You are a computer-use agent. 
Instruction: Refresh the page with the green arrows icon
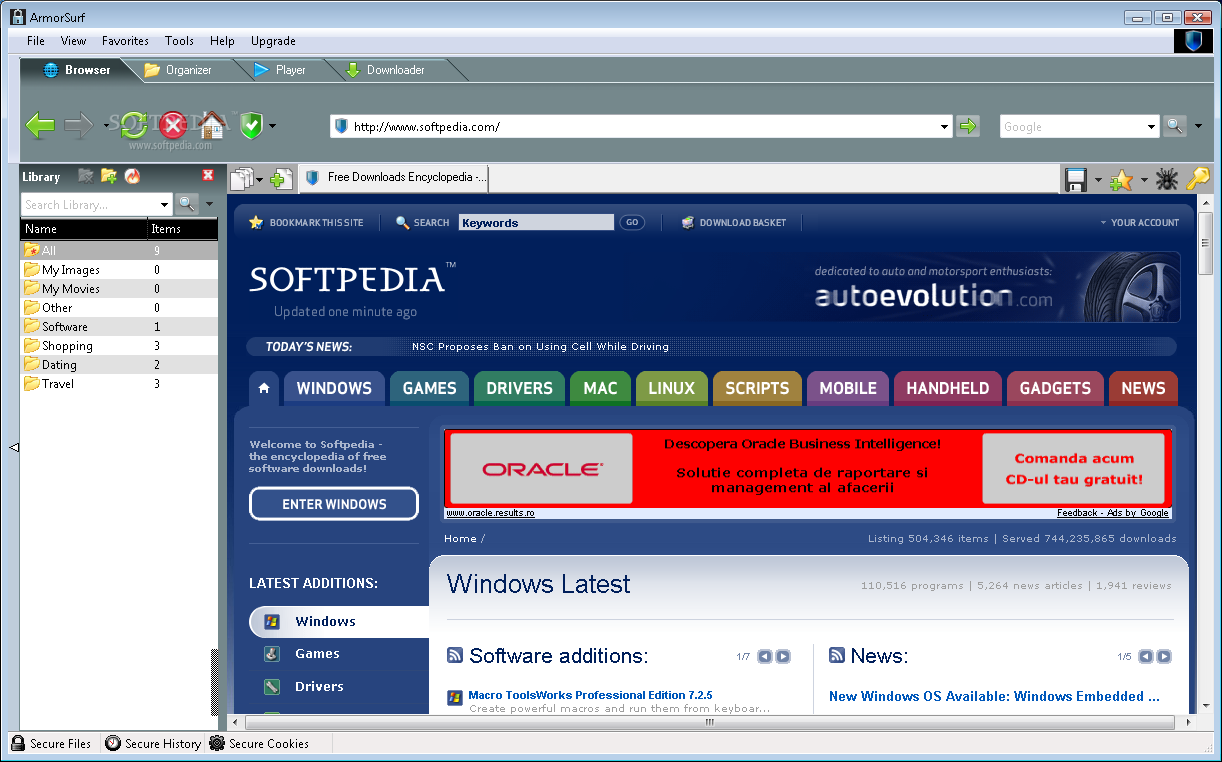[135, 125]
